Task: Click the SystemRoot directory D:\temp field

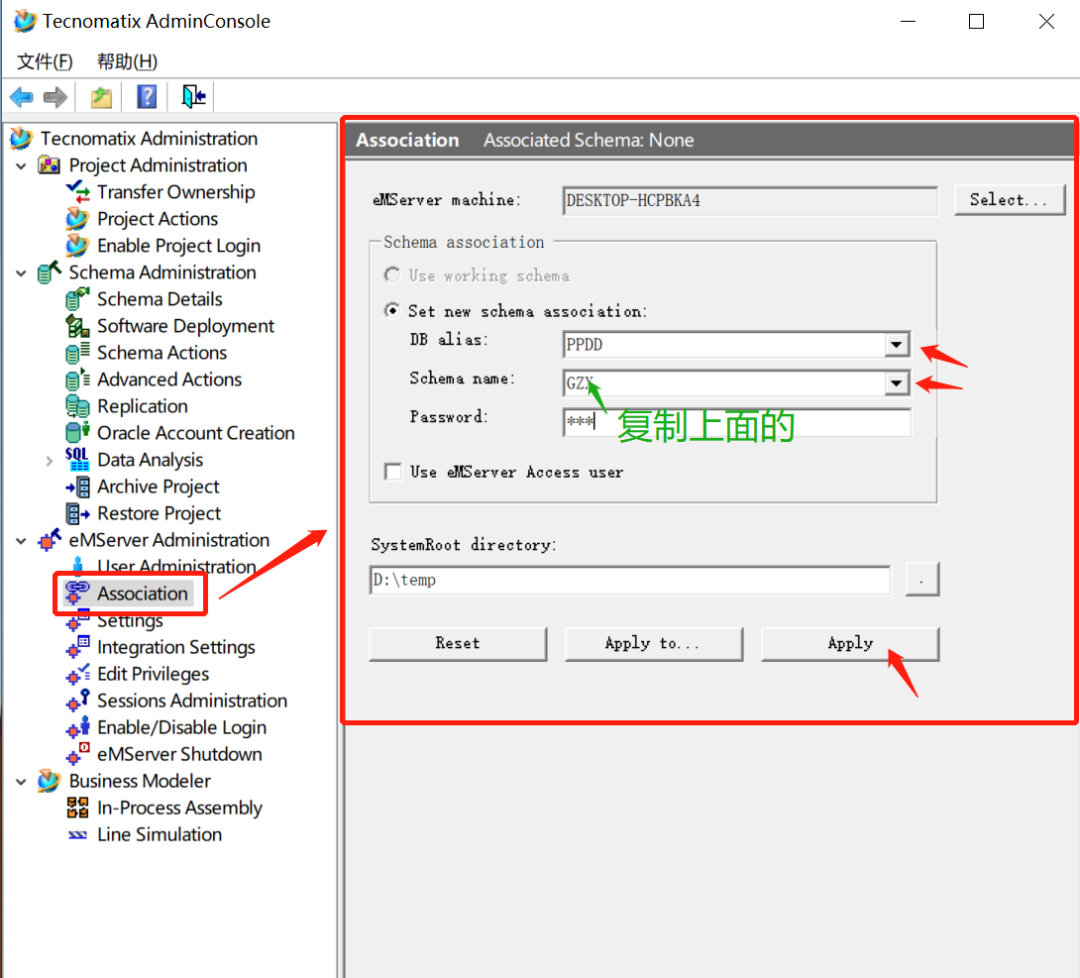Action: 630,580
